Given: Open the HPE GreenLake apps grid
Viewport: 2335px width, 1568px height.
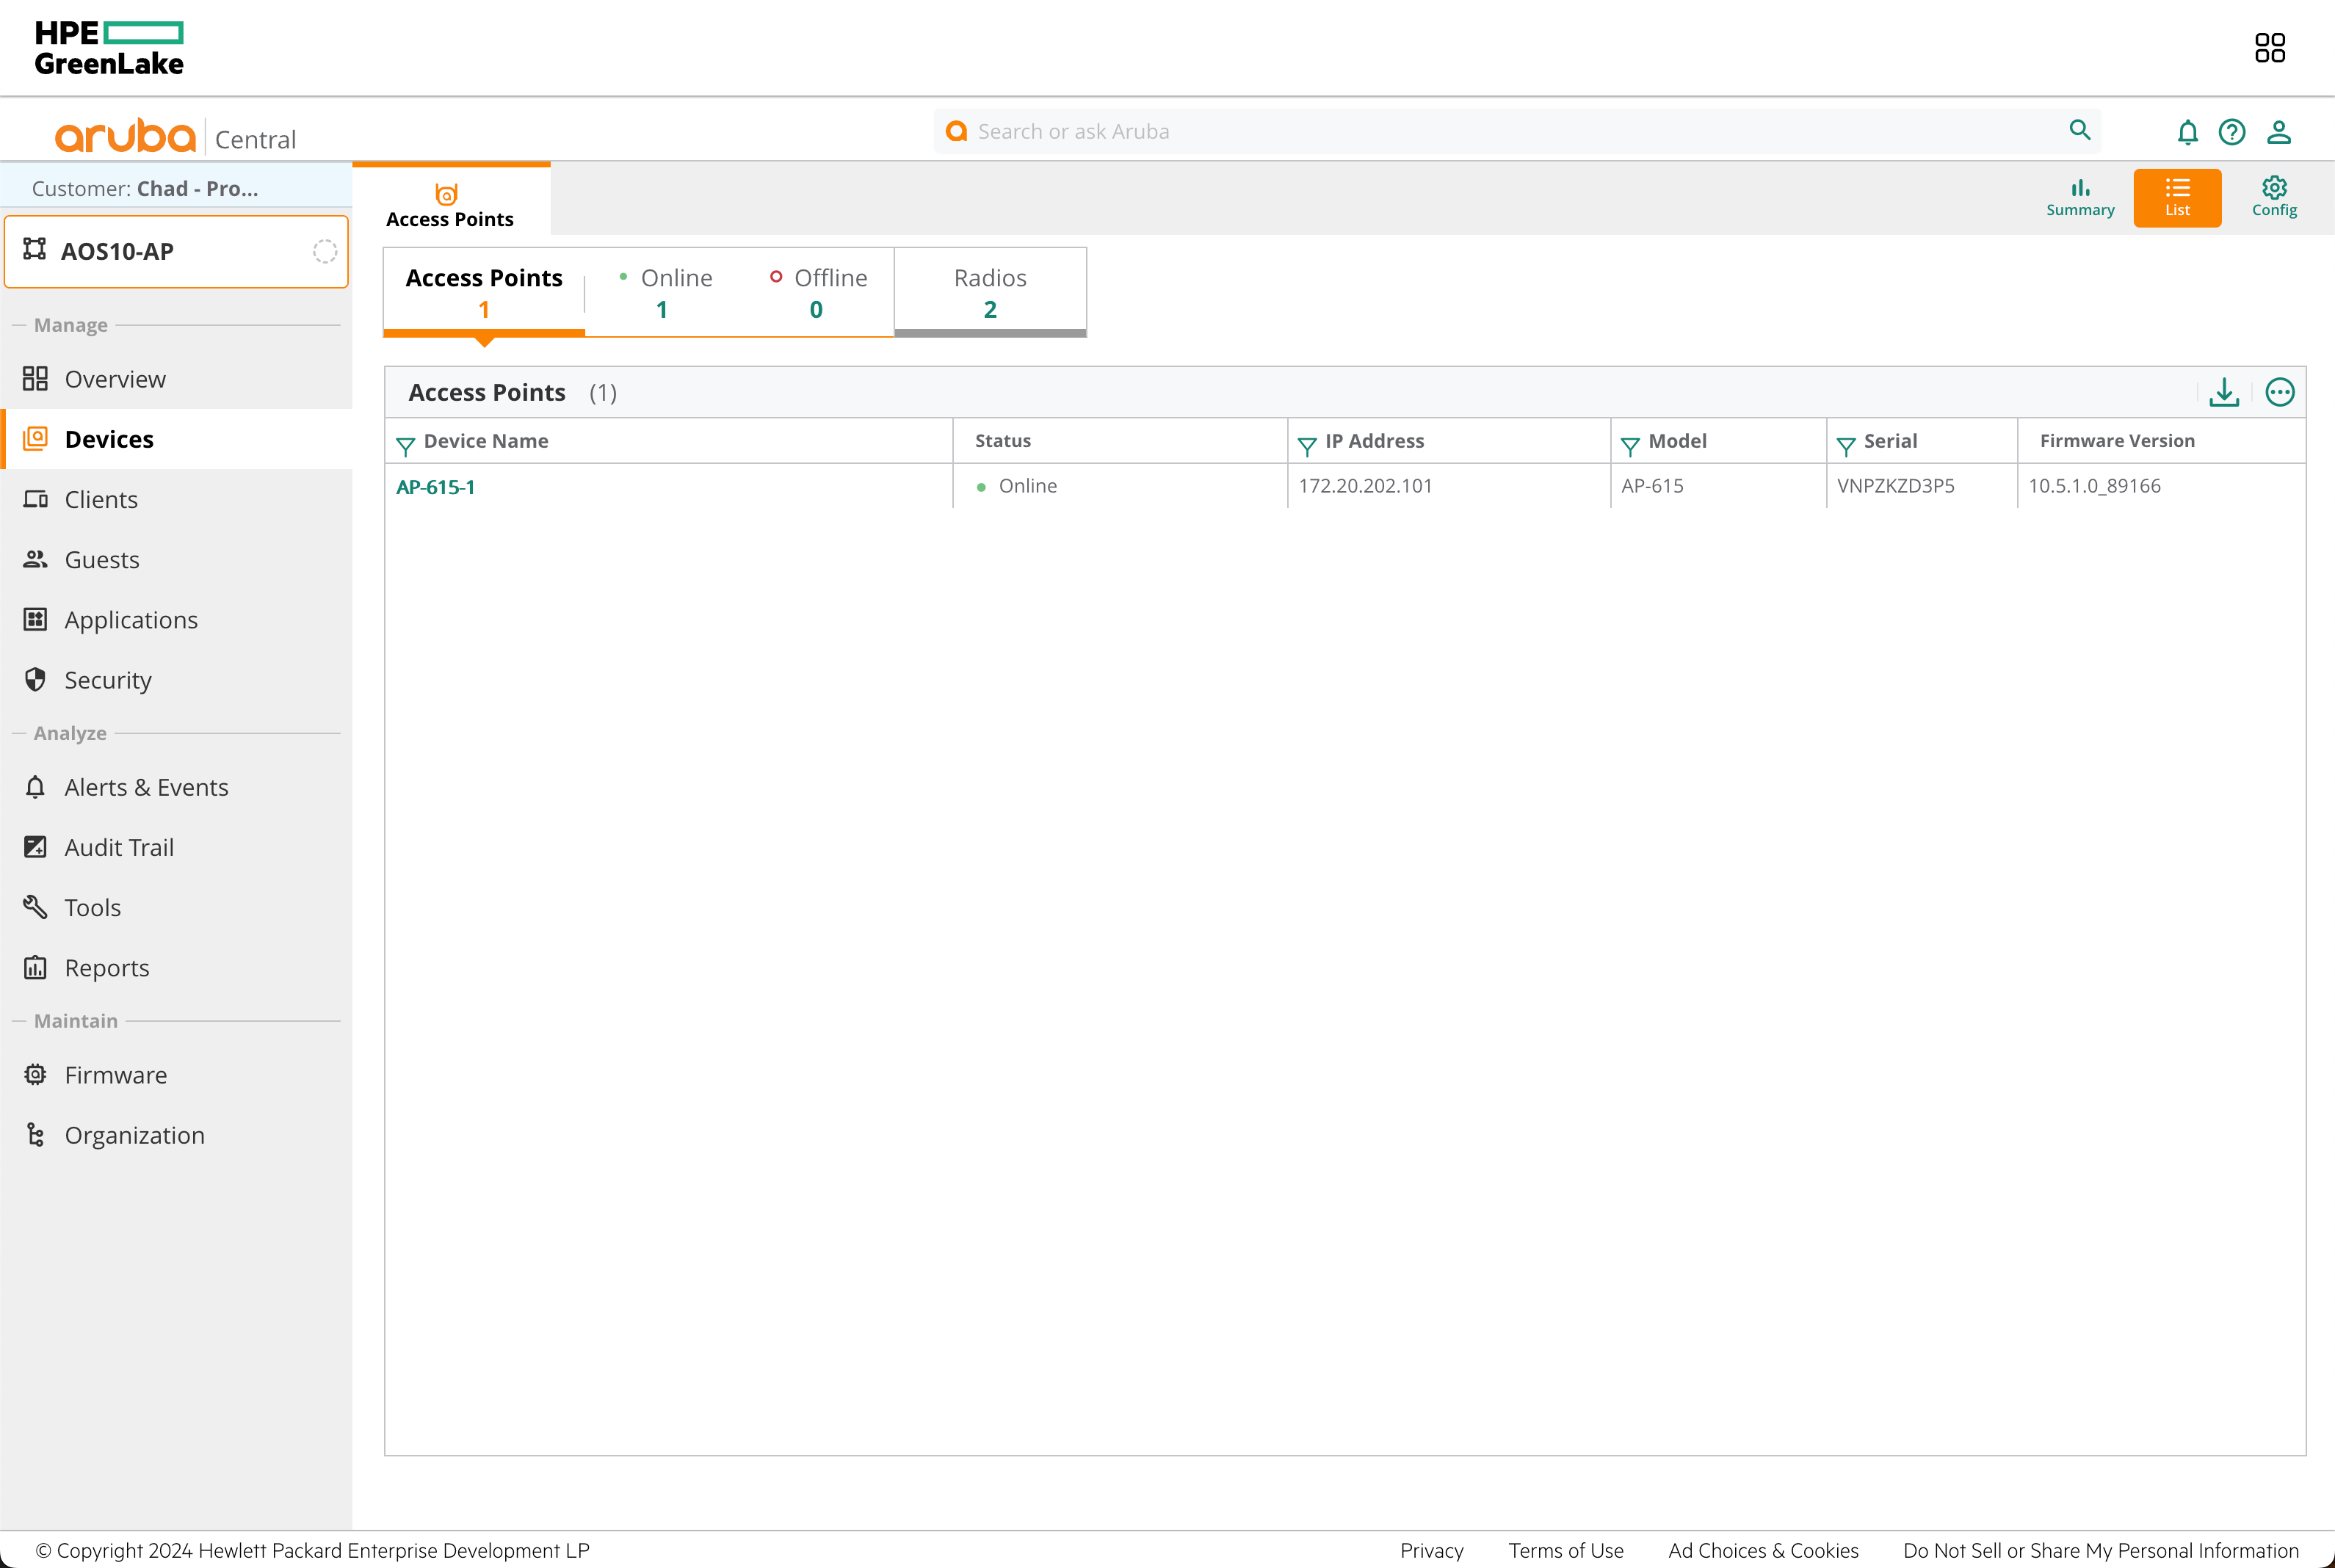Looking at the screenshot, I should pos(2269,47).
